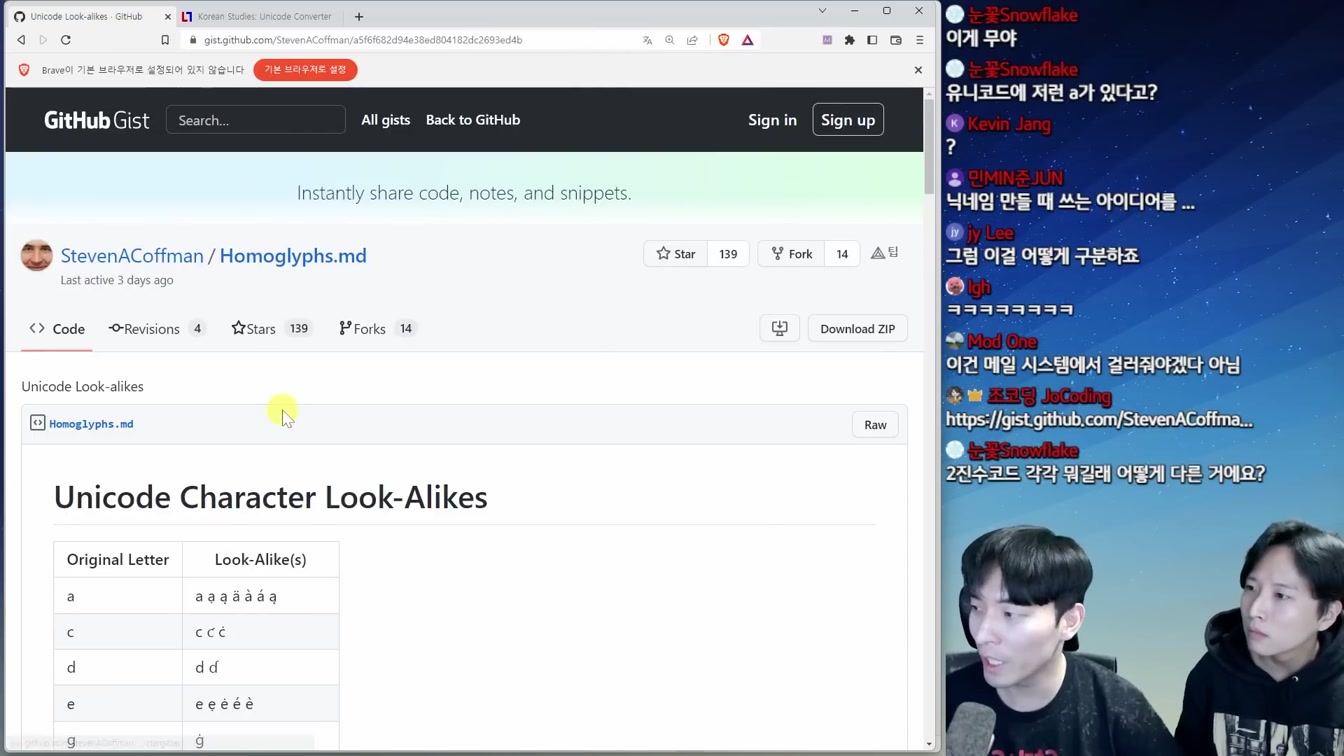Open gist with desktop download icon
Viewport: 1344px width, 756px height.
(x=780, y=329)
